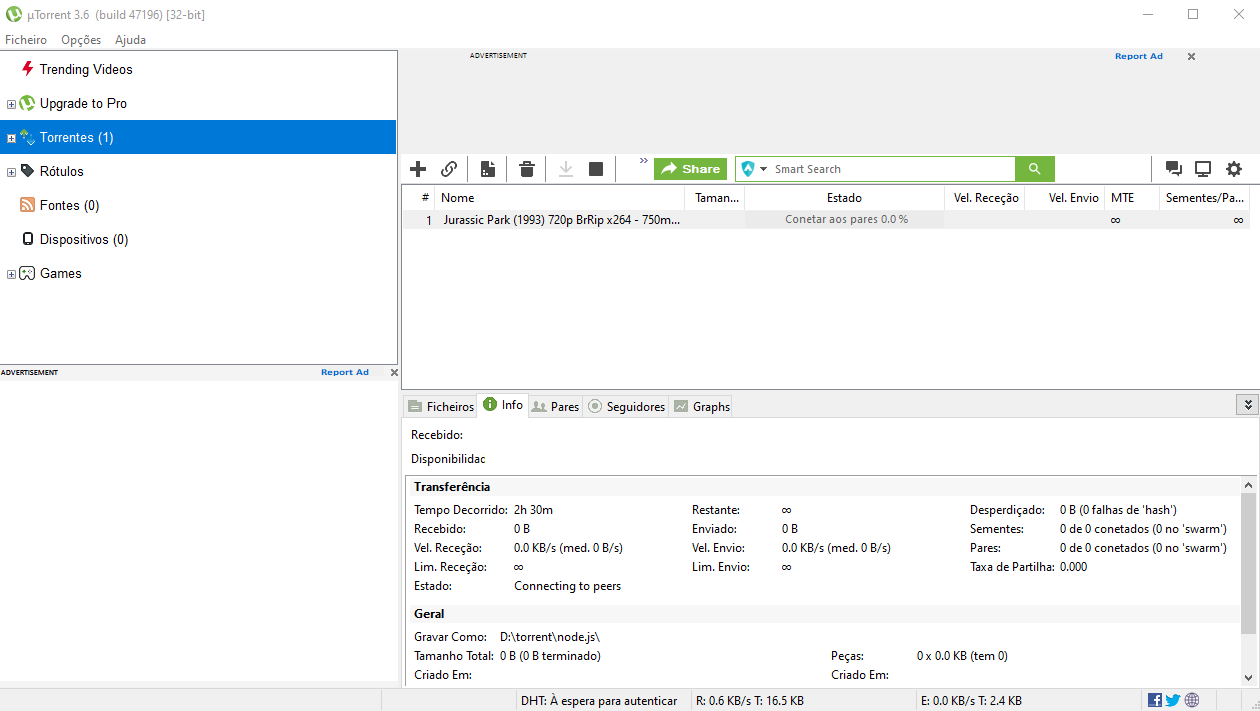Click the lightning Trending Videos icon
1260x711 pixels.
click(28, 69)
